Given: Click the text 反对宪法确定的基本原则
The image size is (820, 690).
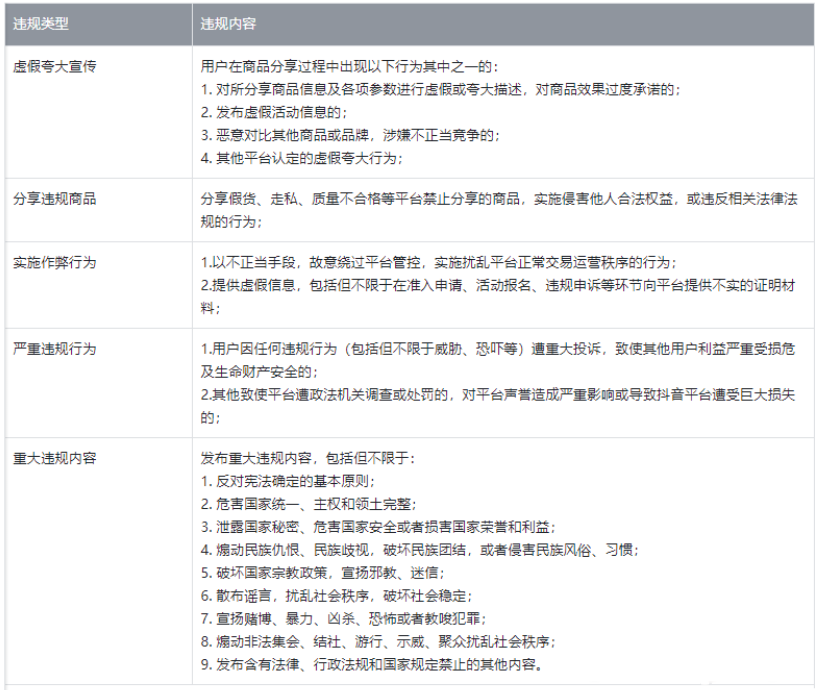Looking at the screenshot, I should [x=290, y=480].
